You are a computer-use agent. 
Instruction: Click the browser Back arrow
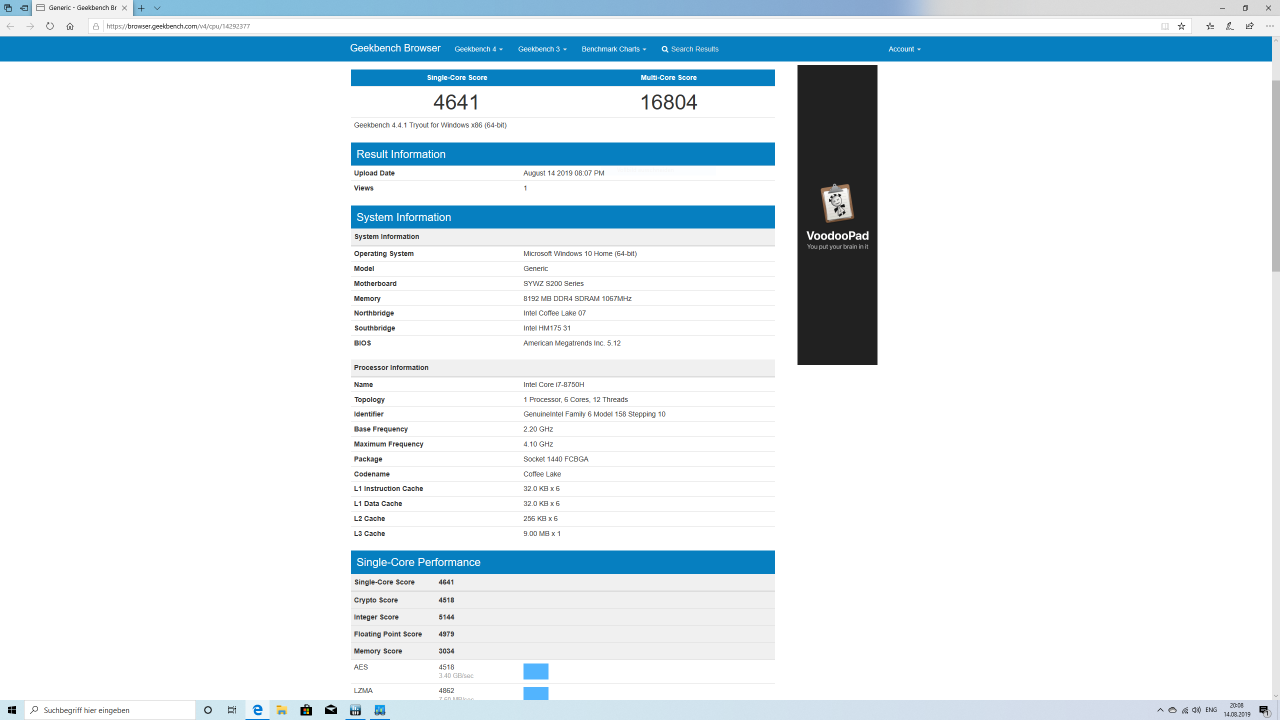click(10, 26)
